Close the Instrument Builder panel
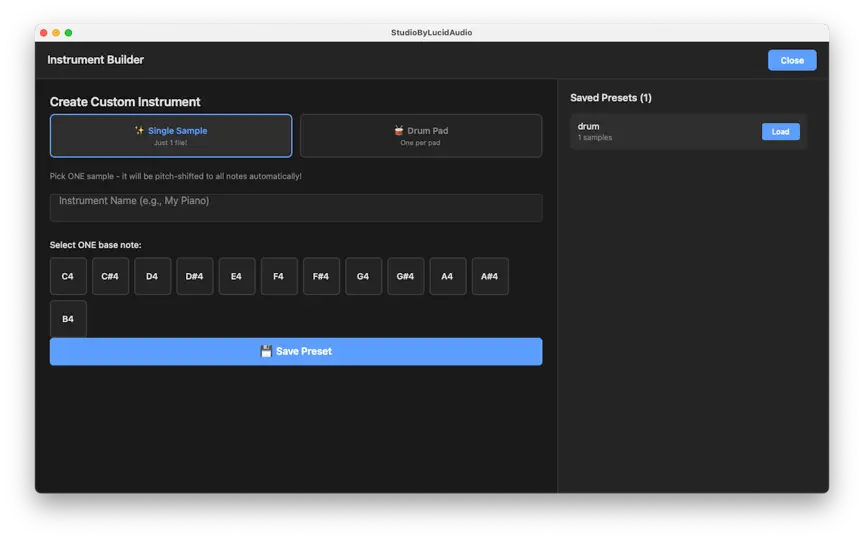Viewport: 864px width, 540px height. (x=792, y=60)
